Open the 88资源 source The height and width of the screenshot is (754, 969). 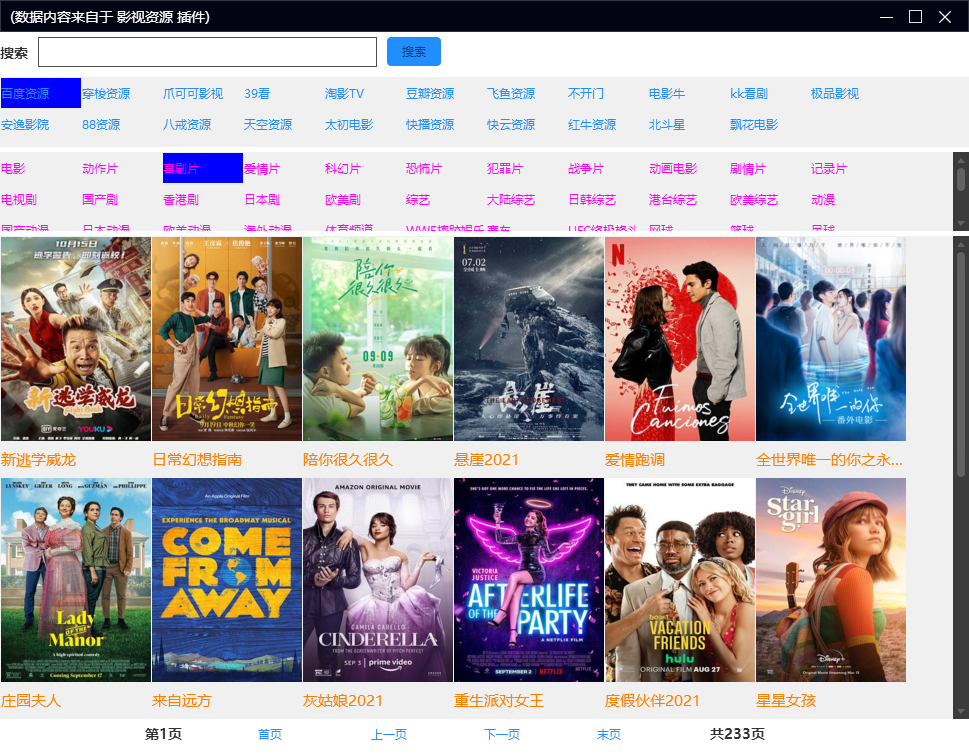(x=101, y=124)
